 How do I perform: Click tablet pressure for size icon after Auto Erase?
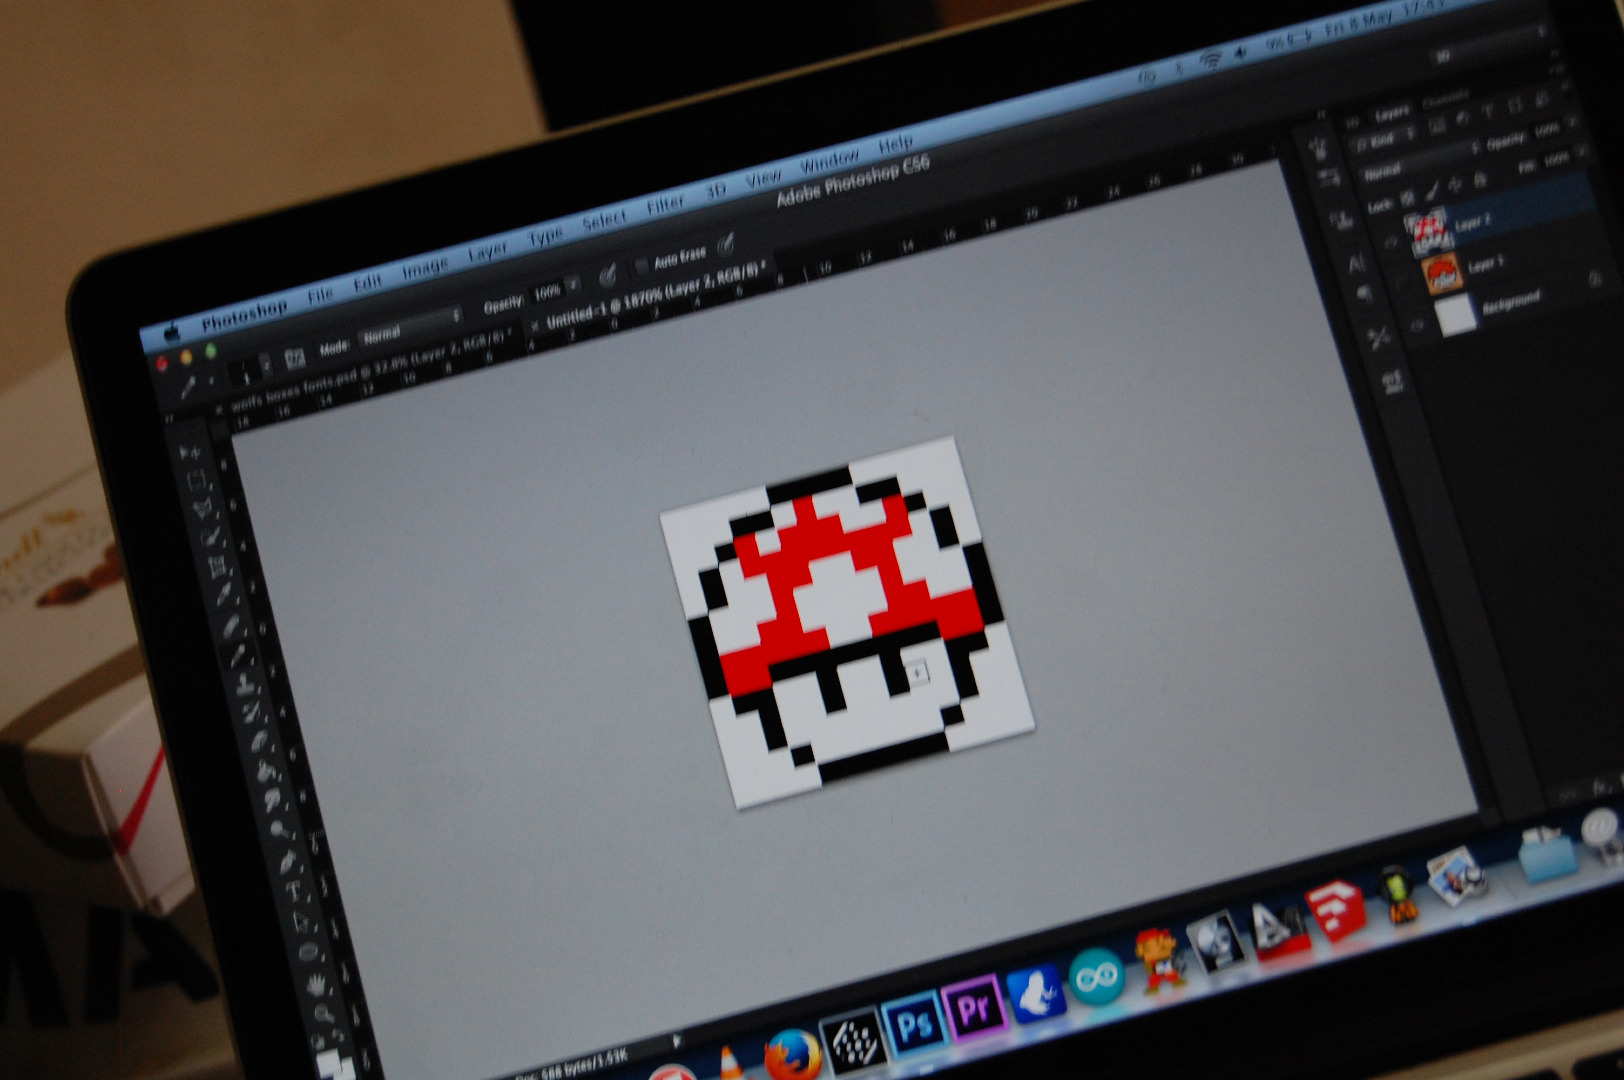pos(726,243)
